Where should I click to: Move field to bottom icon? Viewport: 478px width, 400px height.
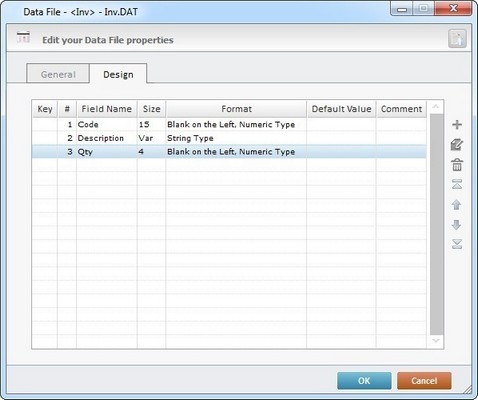pyautogui.click(x=457, y=244)
